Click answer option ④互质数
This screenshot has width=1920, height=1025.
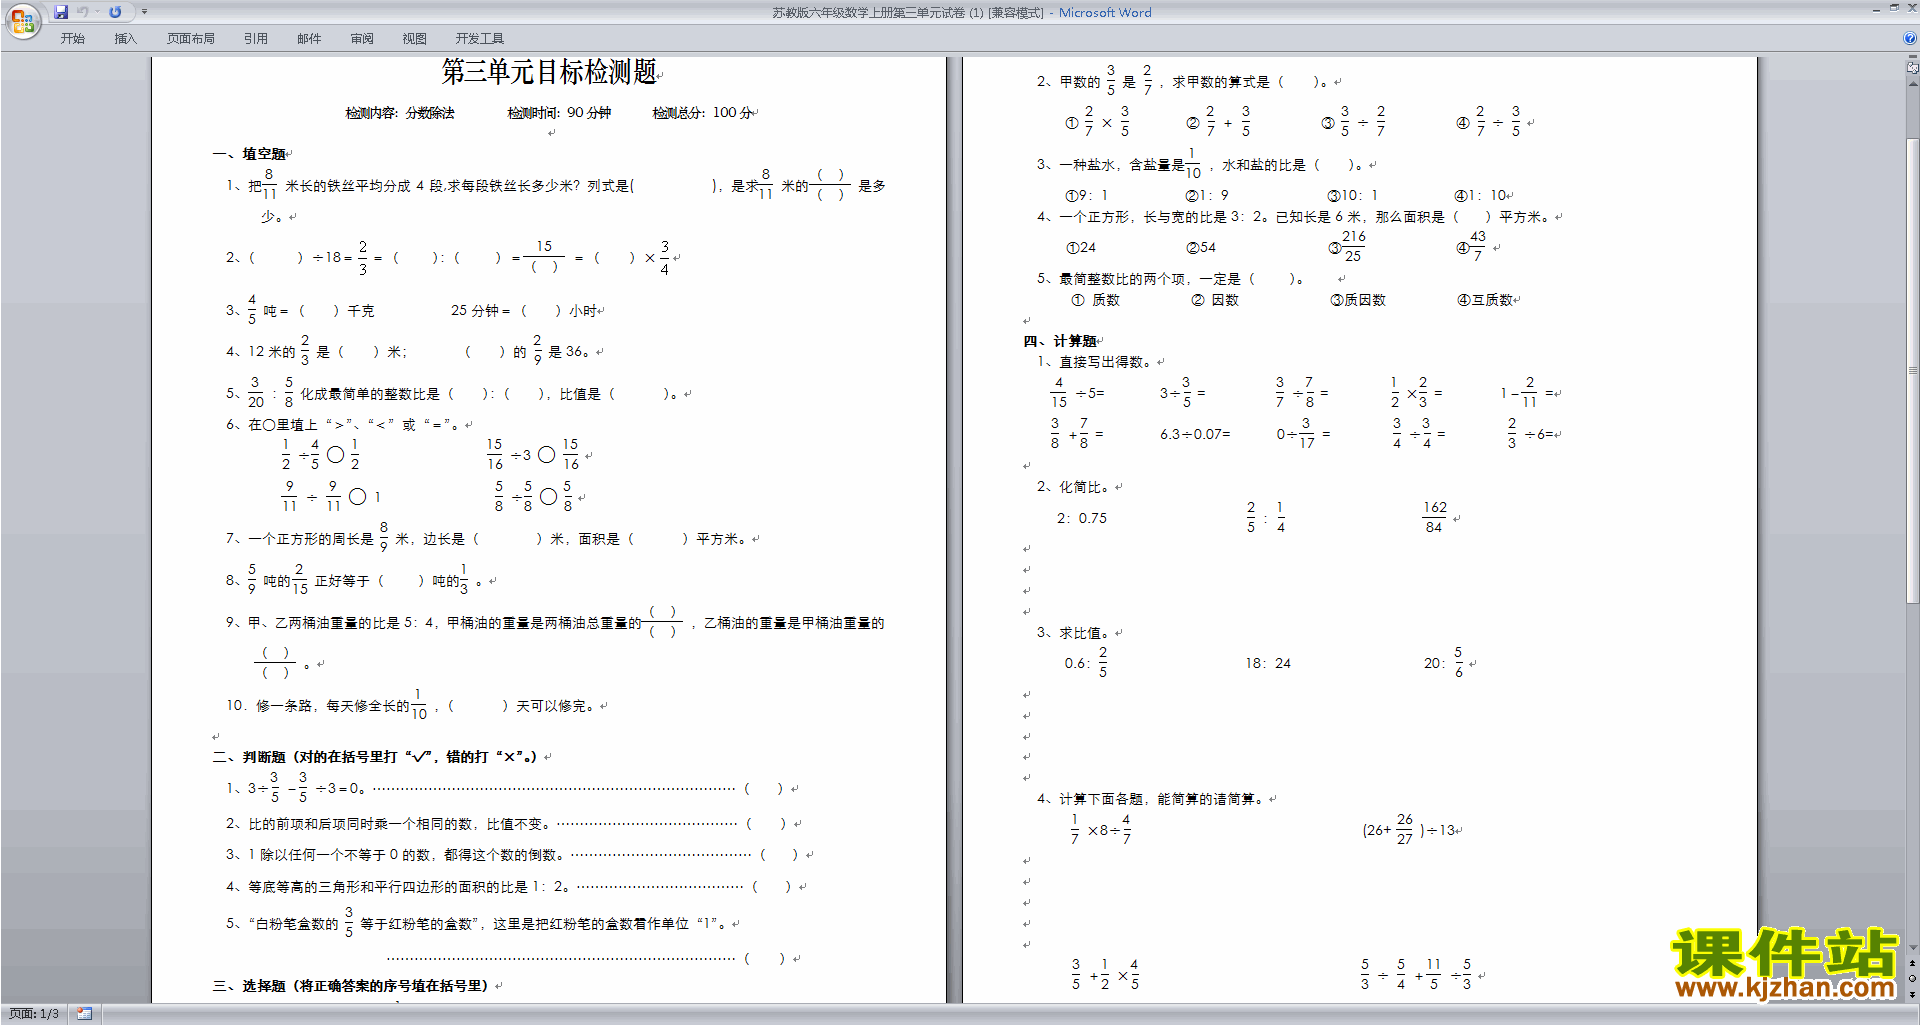coord(1485,300)
